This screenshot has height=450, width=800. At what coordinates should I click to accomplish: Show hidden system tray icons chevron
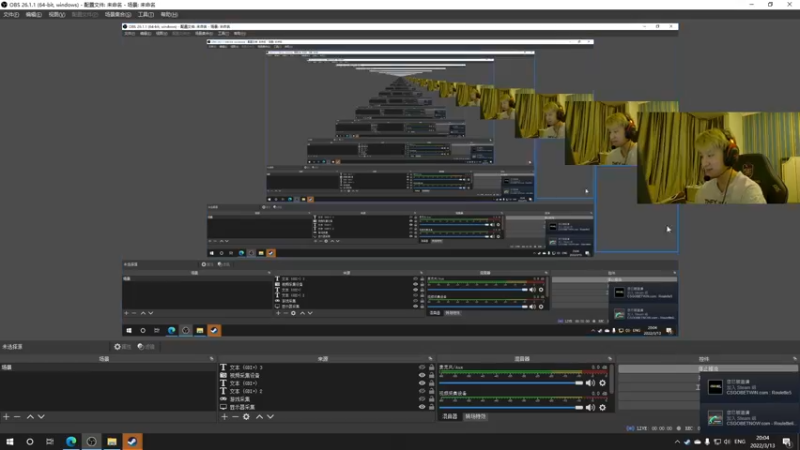point(677,442)
